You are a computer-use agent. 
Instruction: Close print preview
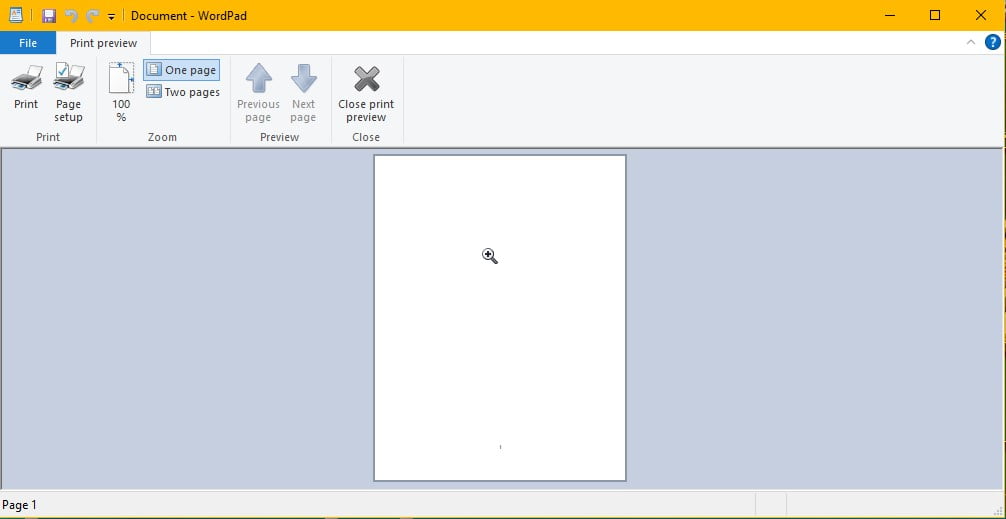coord(366,93)
